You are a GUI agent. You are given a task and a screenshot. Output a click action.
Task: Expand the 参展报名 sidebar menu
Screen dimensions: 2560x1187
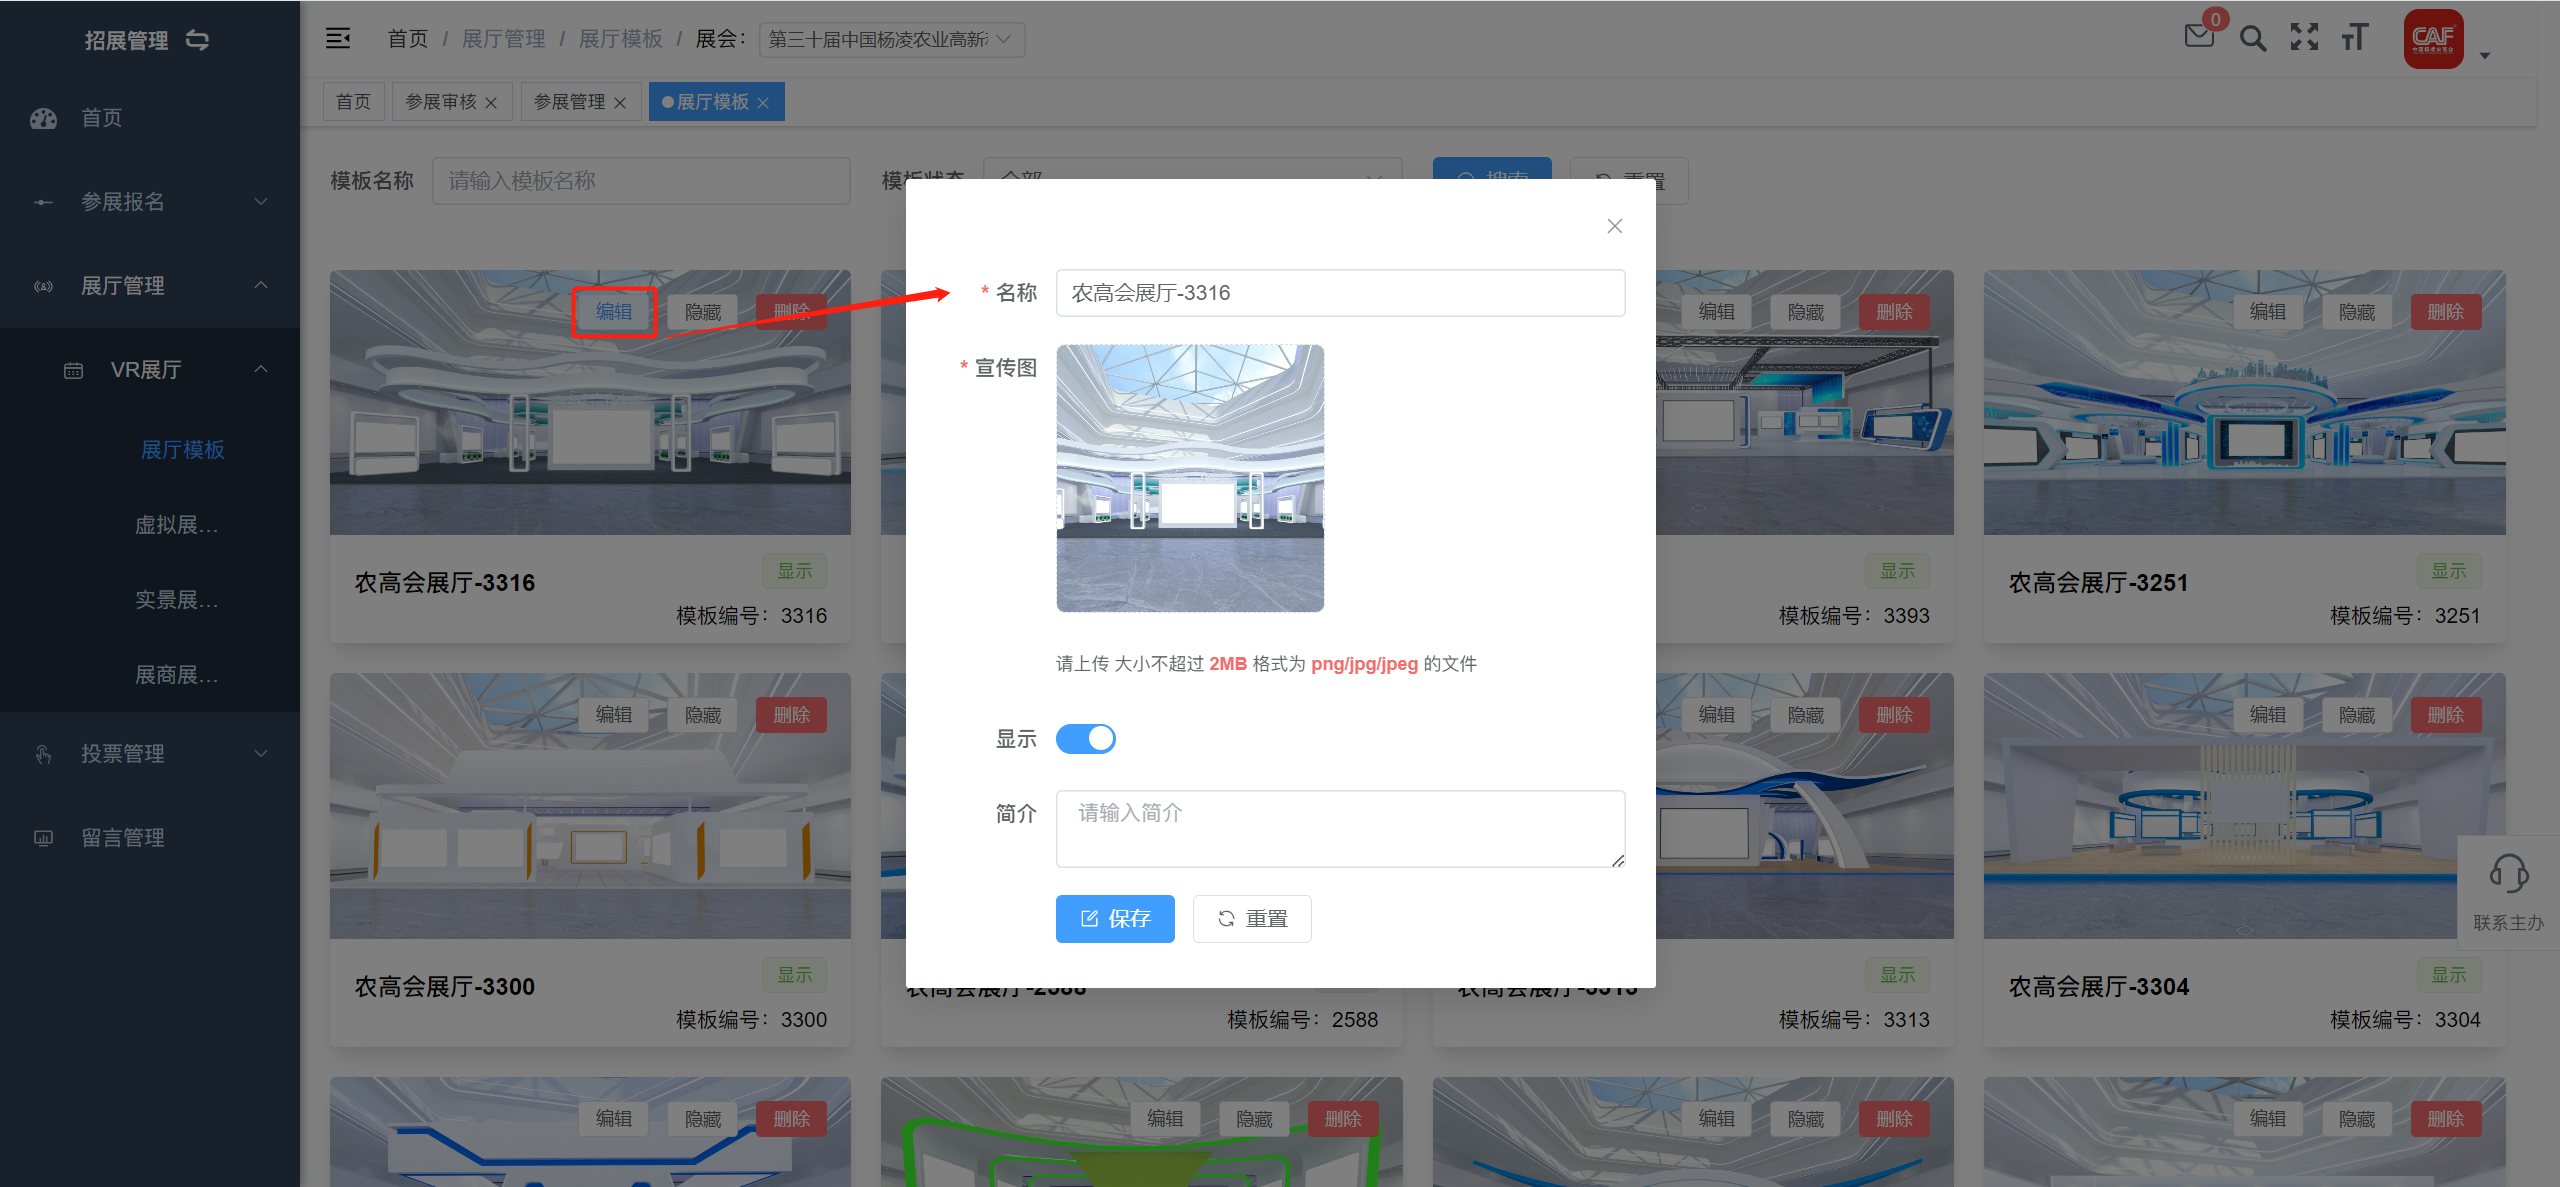pyautogui.click(x=150, y=202)
